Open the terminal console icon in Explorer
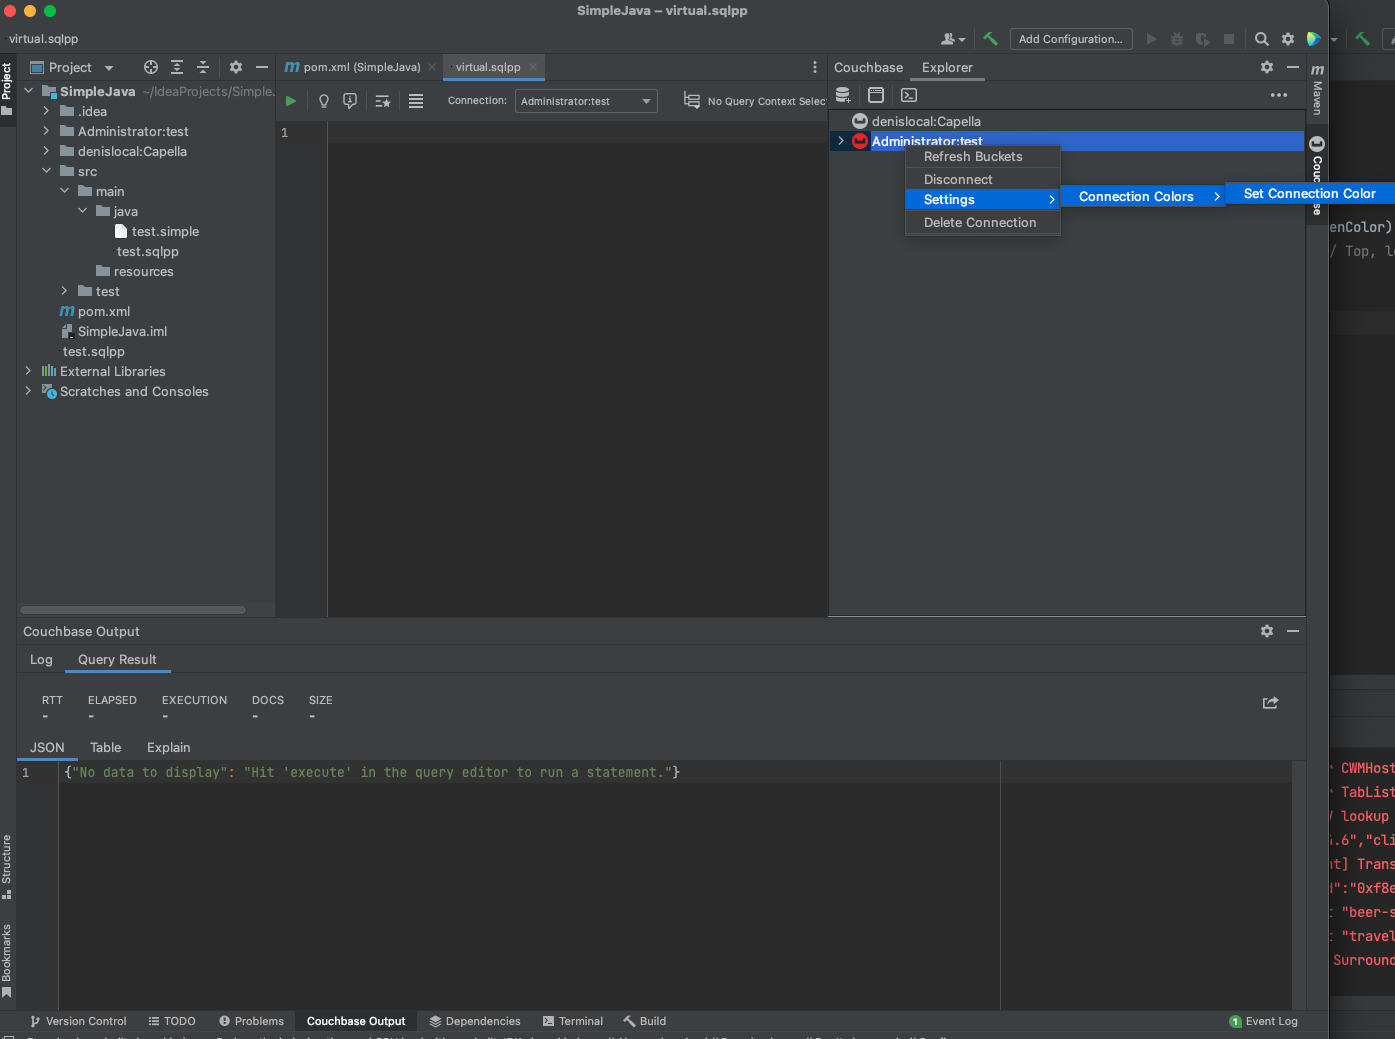The image size is (1395, 1039). (909, 95)
